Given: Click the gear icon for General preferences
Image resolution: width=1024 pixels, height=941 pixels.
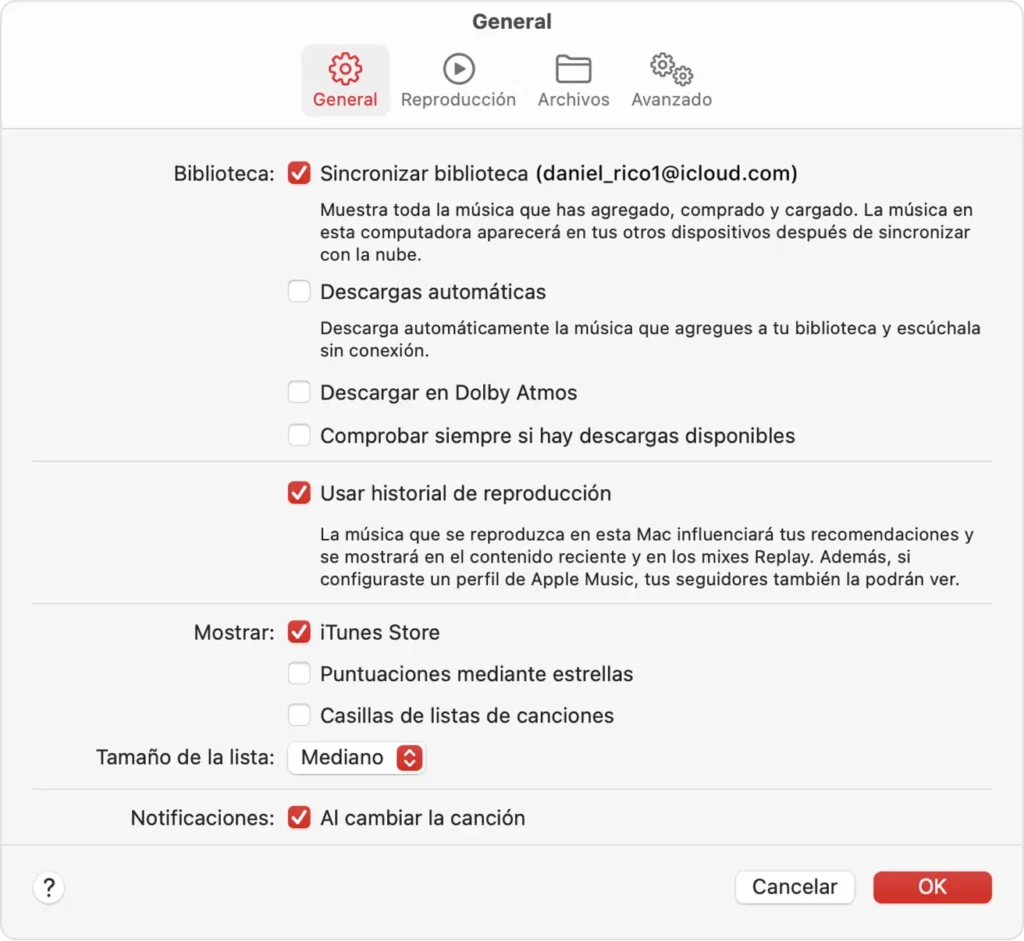Looking at the screenshot, I should pyautogui.click(x=345, y=69).
